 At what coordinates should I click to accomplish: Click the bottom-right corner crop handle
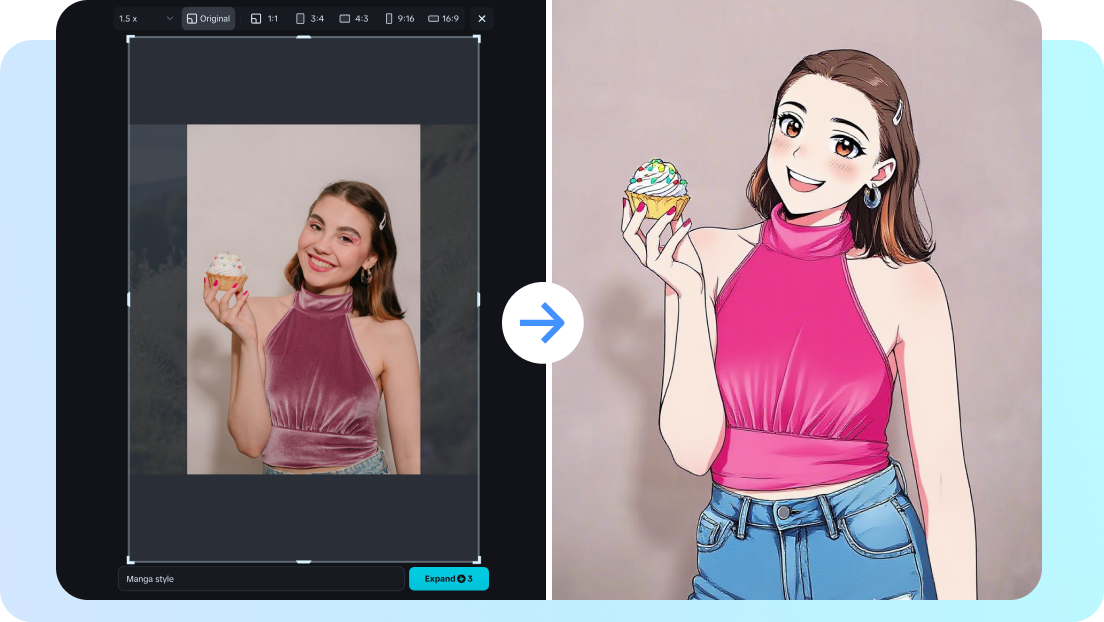coord(477,560)
